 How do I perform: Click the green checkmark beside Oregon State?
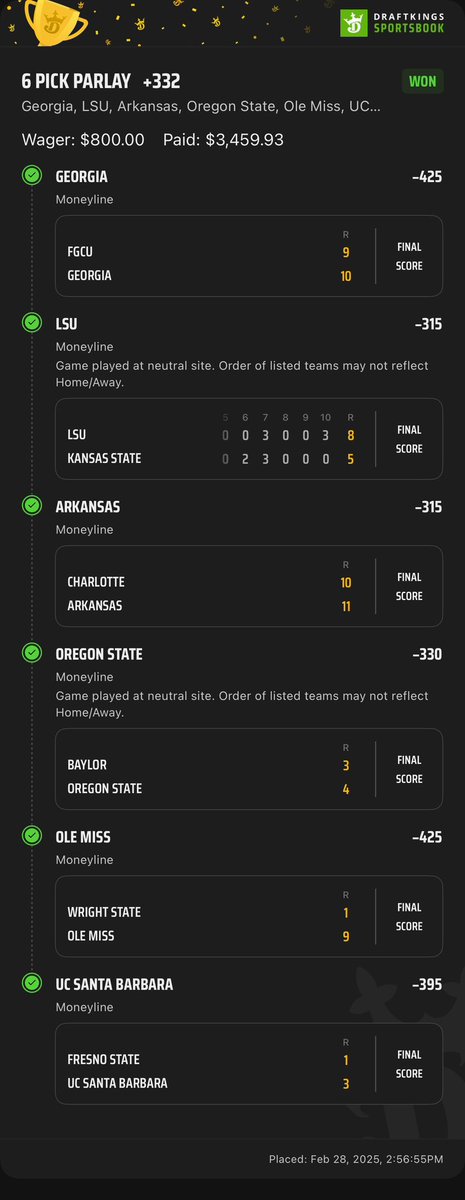click(32, 654)
